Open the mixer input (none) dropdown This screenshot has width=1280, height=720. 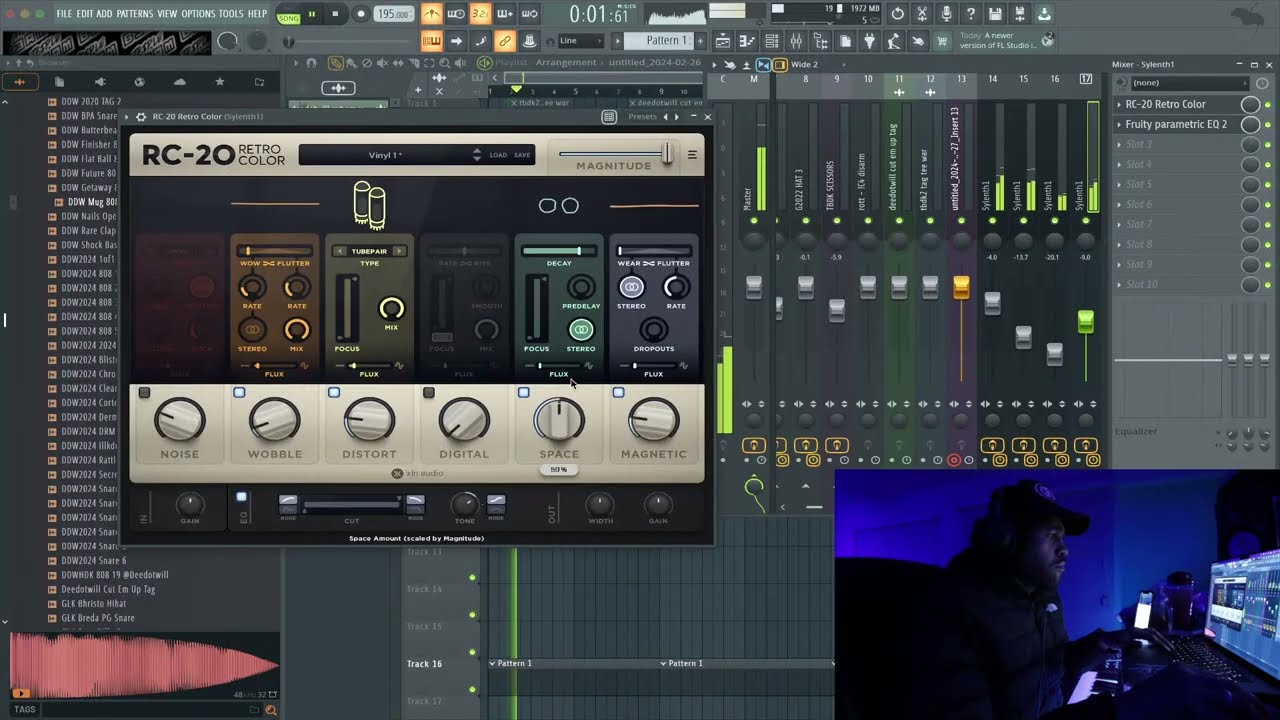(x=1189, y=83)
